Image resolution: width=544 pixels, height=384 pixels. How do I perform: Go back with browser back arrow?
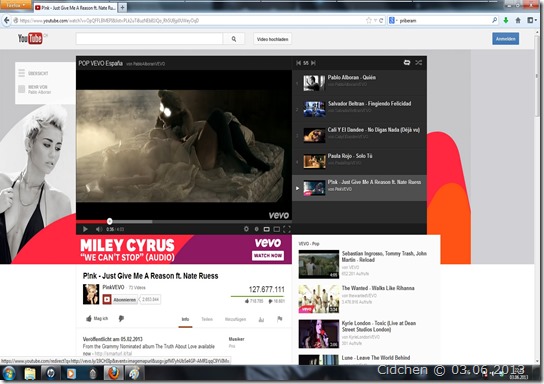pos(6,20)
